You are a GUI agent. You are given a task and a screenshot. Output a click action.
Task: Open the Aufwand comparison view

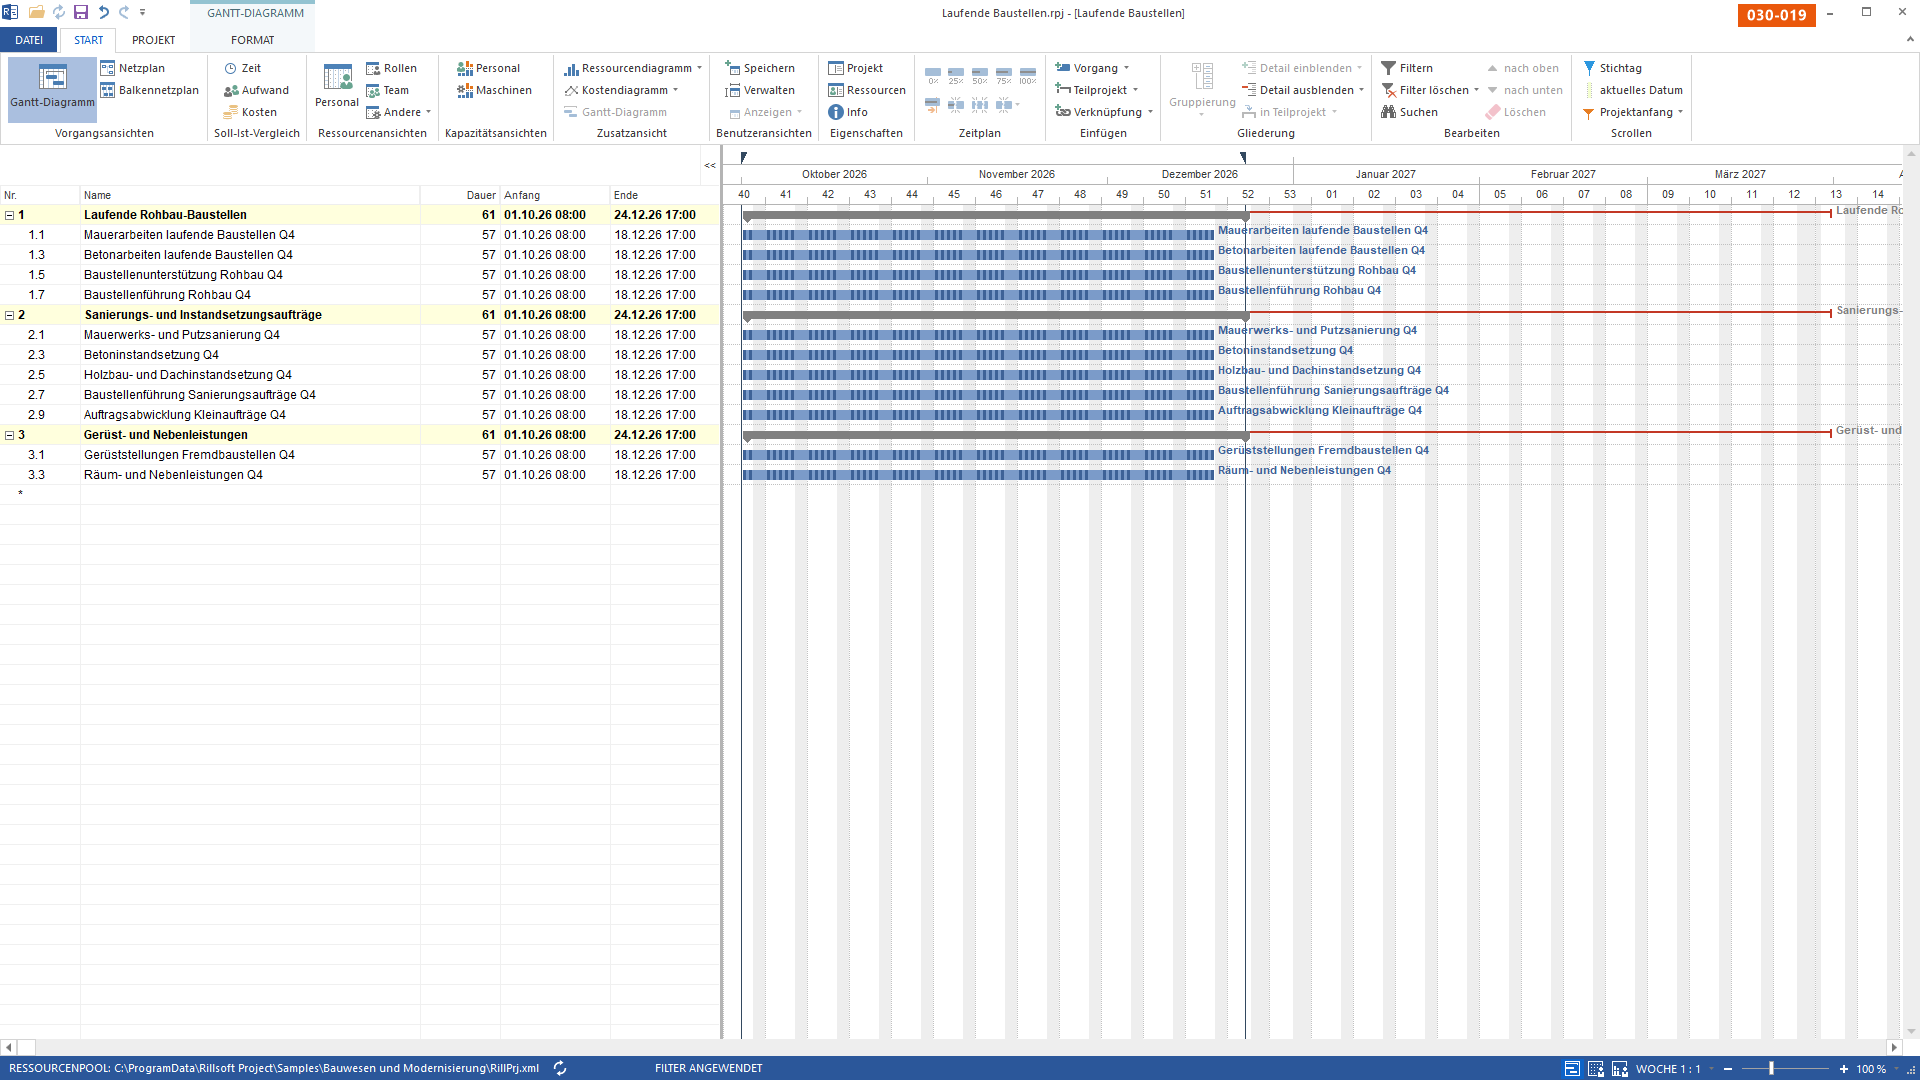[x=256, y=90]
